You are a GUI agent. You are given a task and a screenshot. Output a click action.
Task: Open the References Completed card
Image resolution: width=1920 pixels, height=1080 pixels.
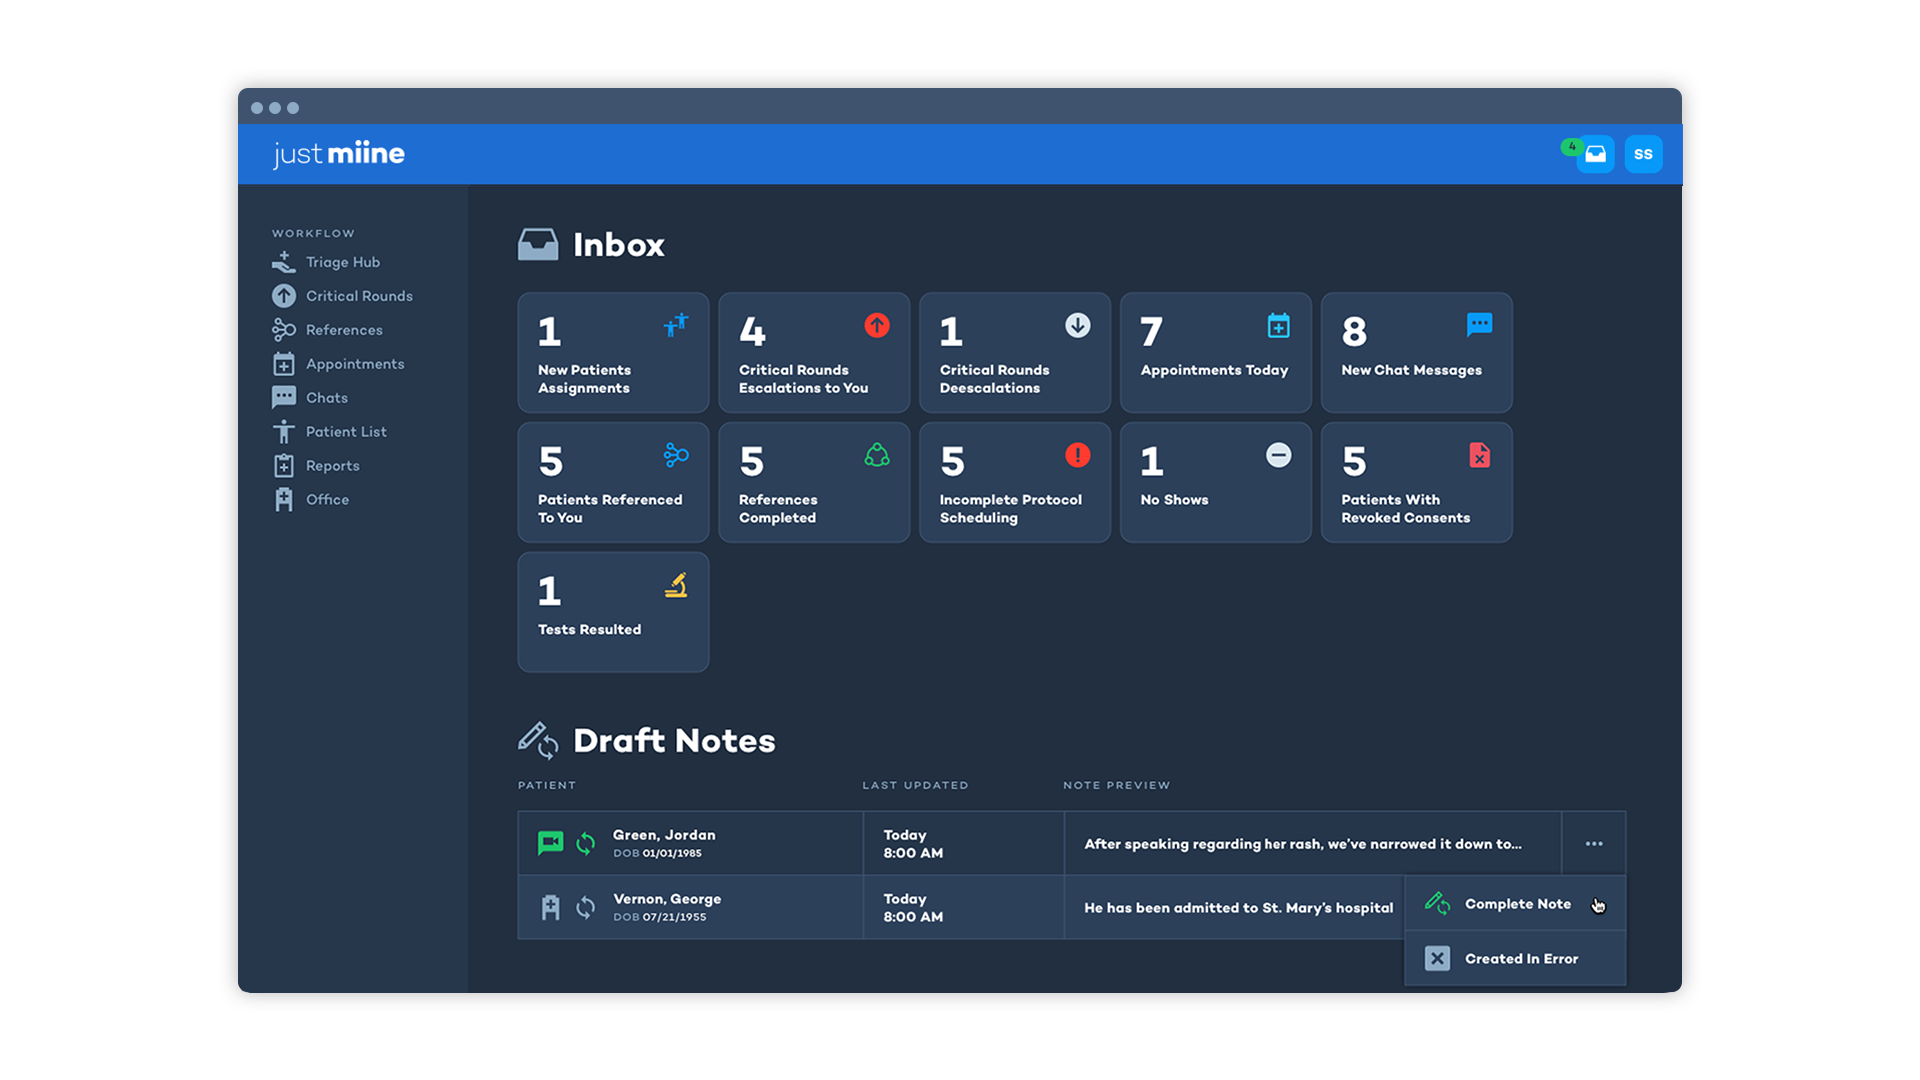coord(814,483)
